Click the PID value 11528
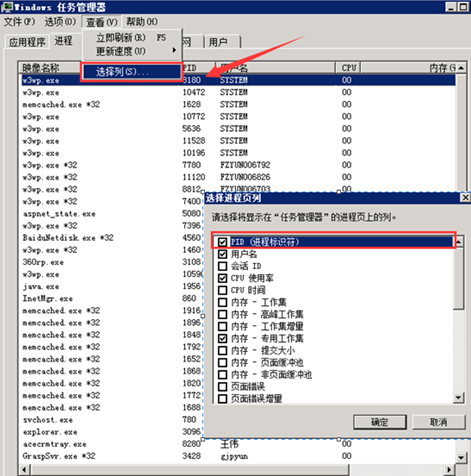 point(194,141)
